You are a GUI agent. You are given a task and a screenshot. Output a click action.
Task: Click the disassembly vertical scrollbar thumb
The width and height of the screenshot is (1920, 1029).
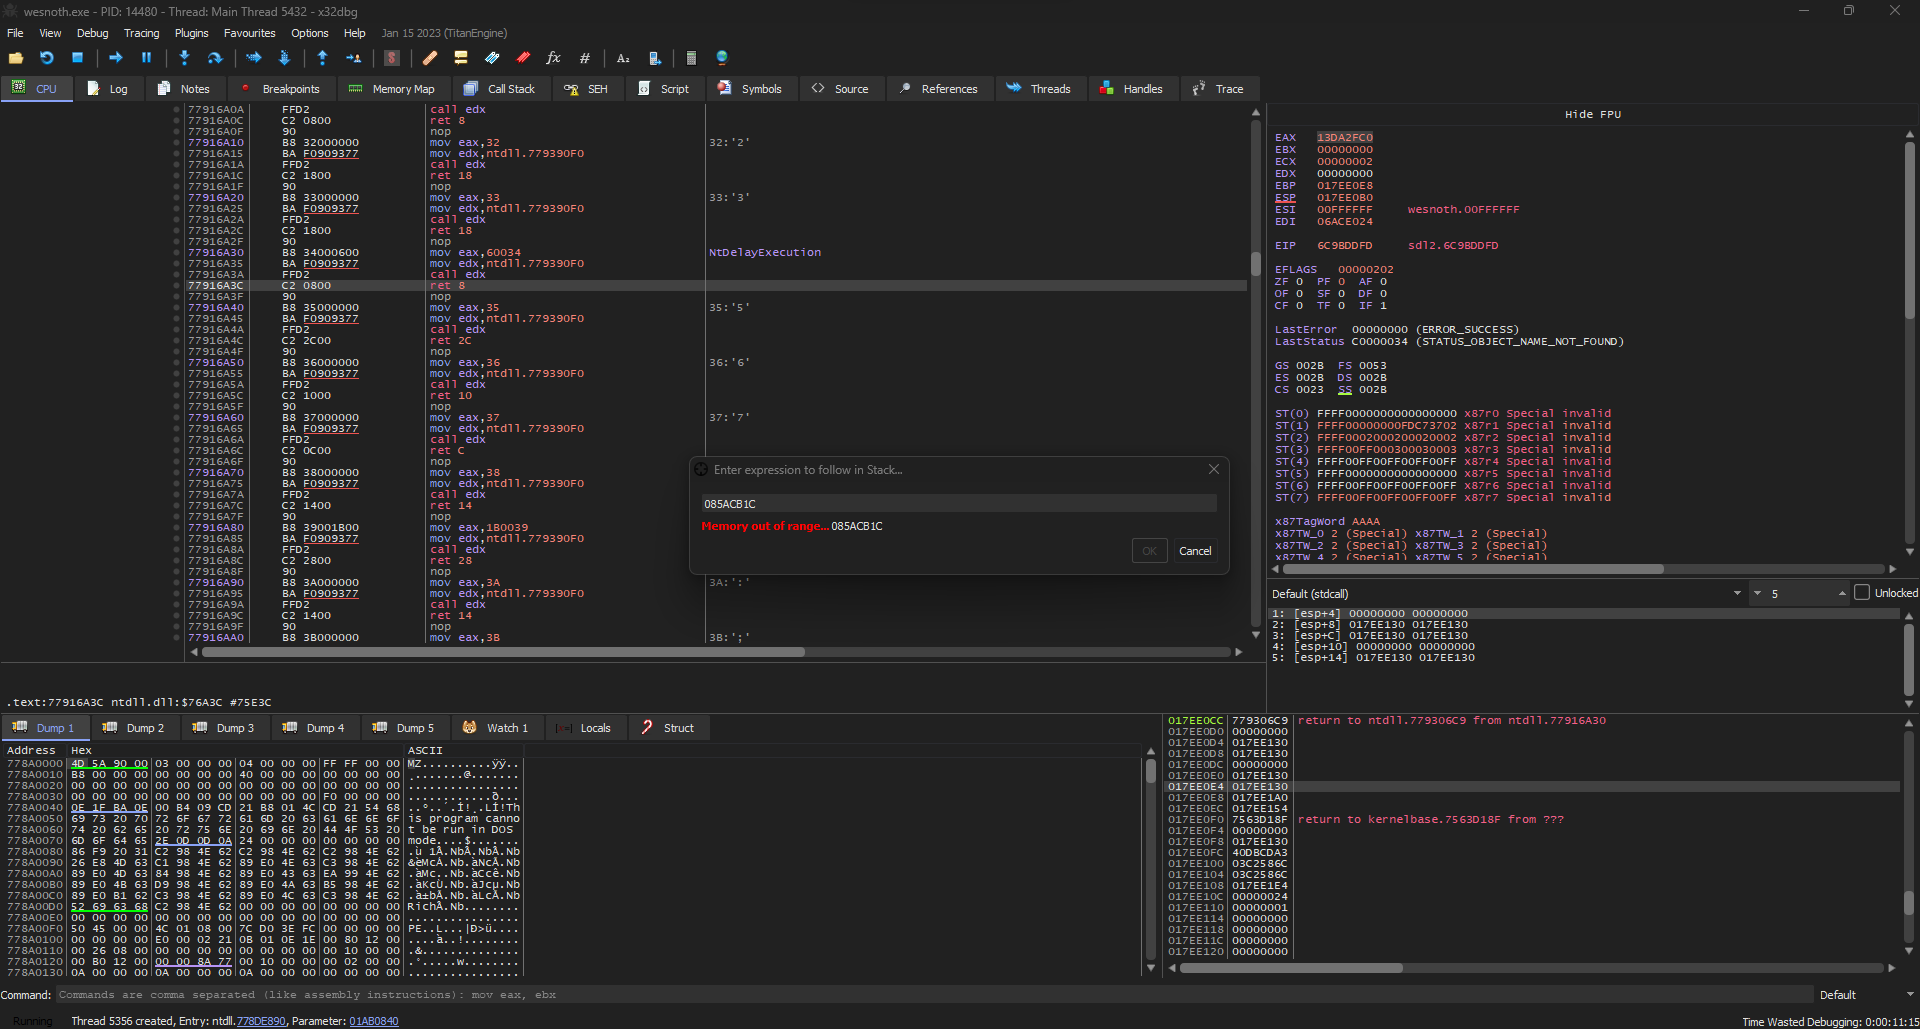1255,264
